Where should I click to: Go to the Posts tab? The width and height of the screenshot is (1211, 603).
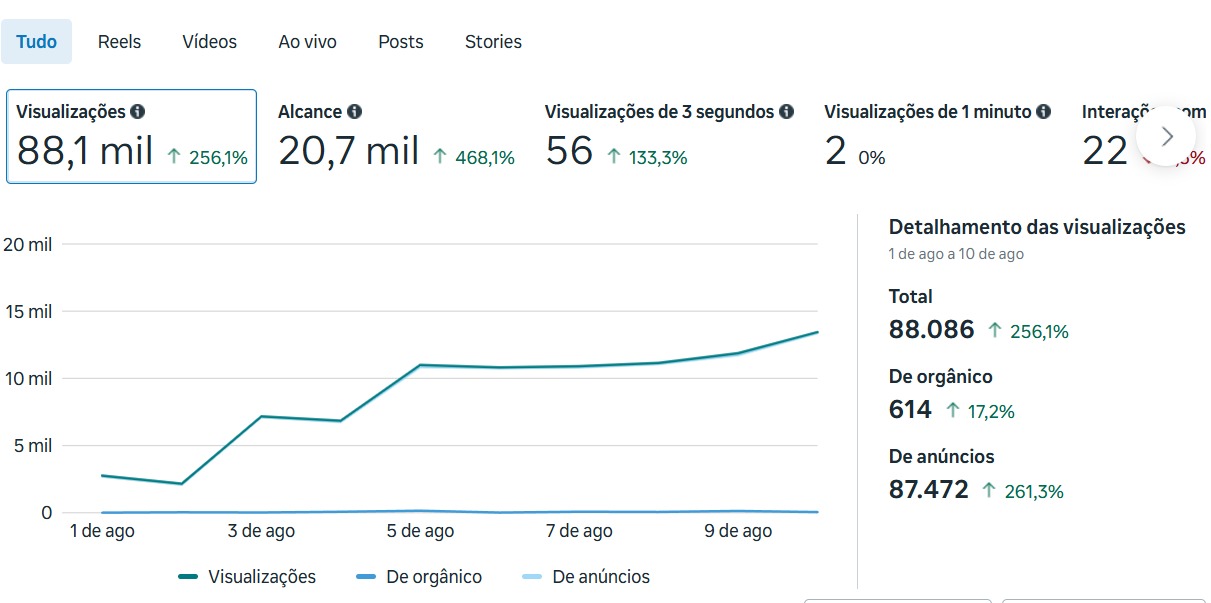[400, 42]
